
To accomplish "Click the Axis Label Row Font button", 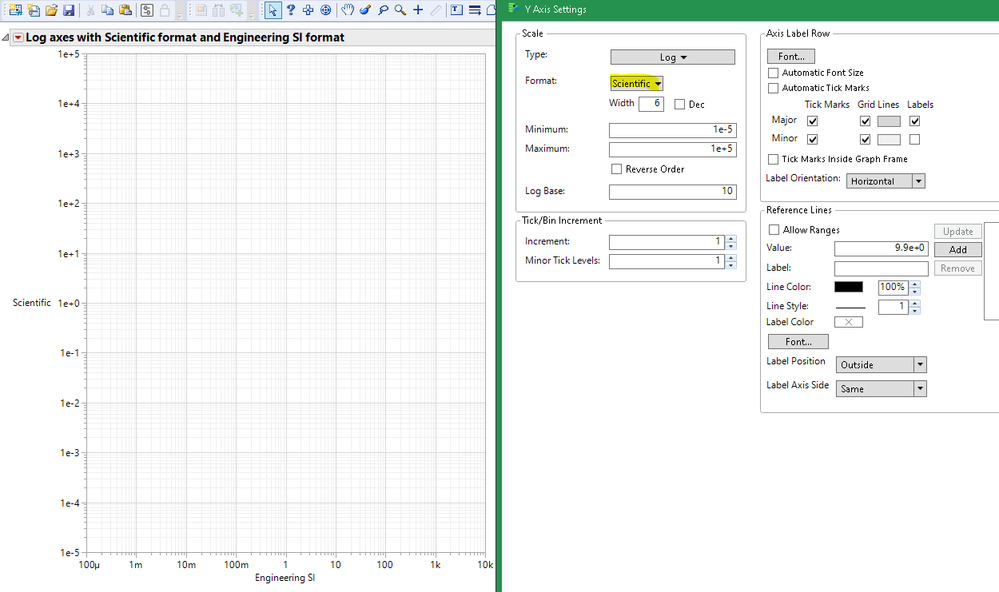I will pyautogui.click(x=791, y=56).
